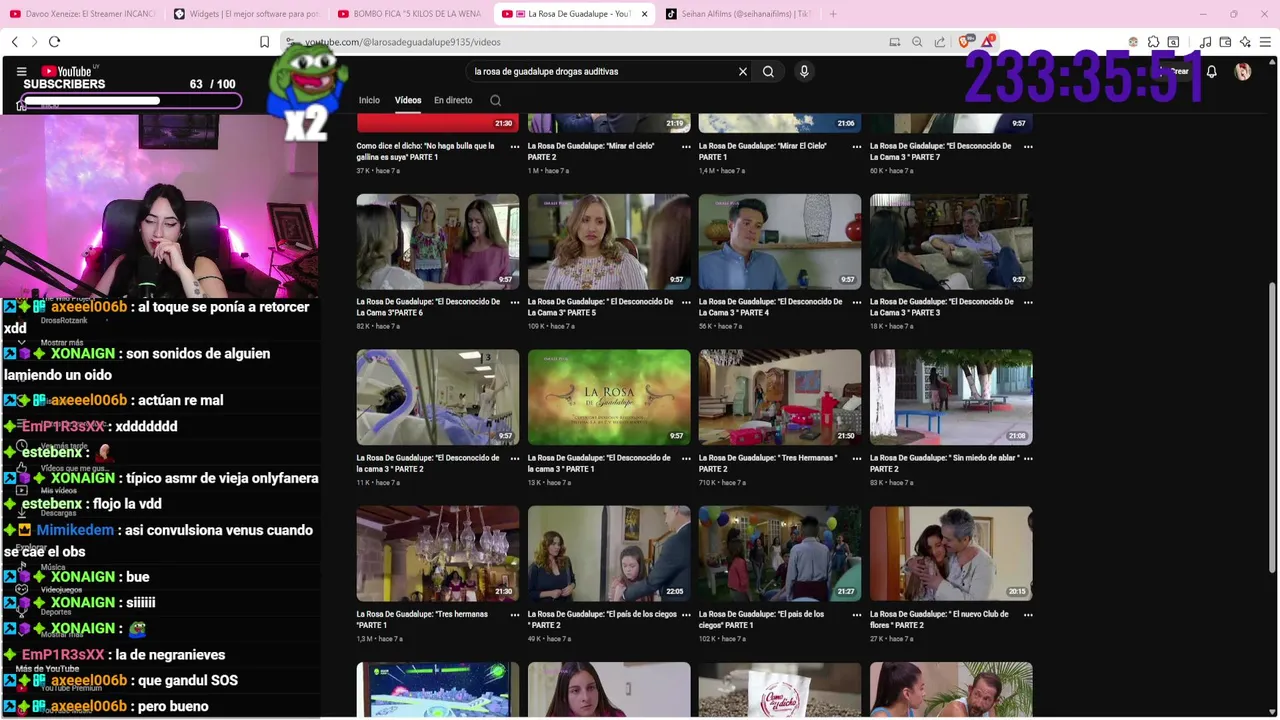Open Brave Shields lion icon
This screenshot has width=1280, height=720.
coord(964,42)
